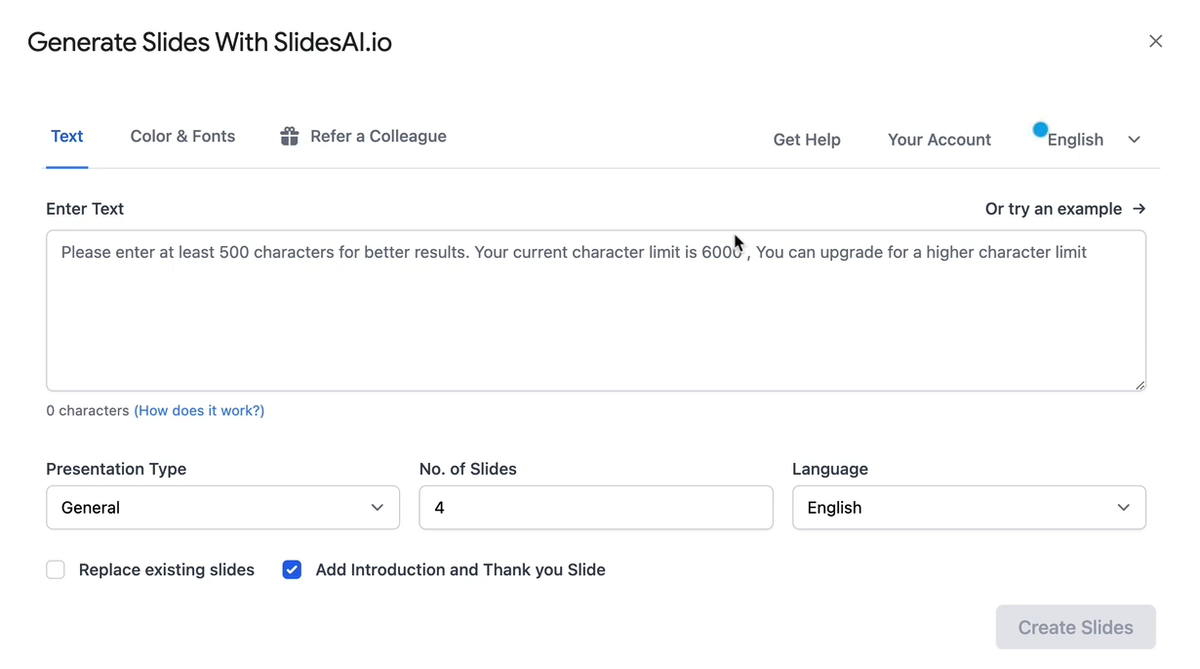Open Your Account
The height and width of the screenshot is (669, 1200).
[x=939, y=140]
